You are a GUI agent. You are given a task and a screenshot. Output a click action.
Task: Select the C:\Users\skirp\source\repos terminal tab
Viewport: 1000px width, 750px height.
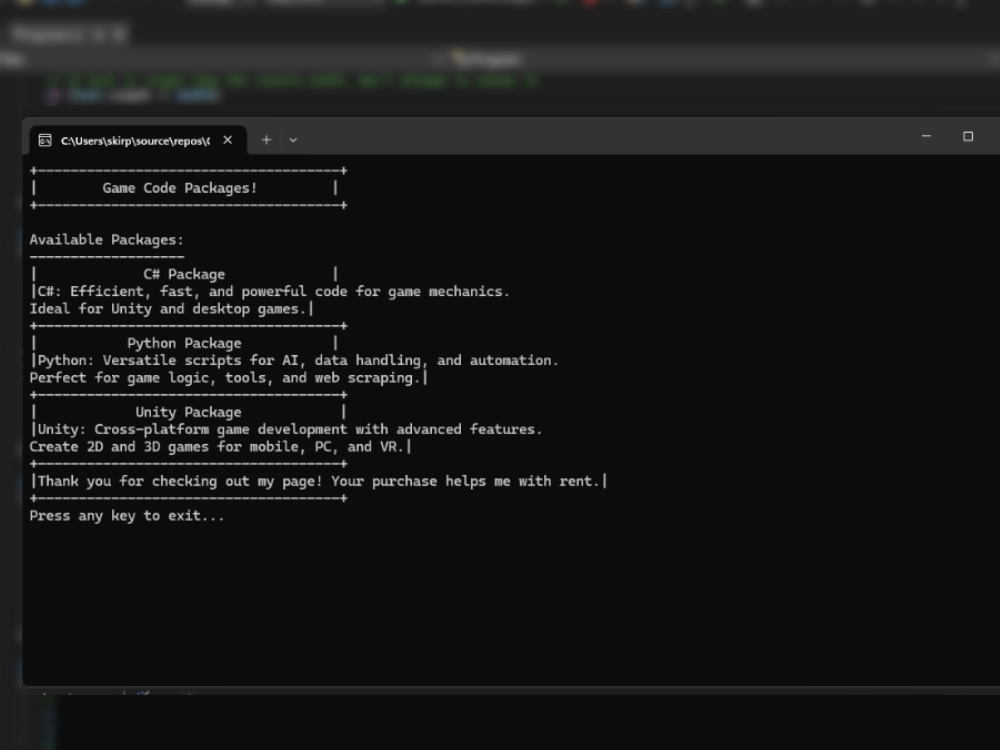(138, 140)
